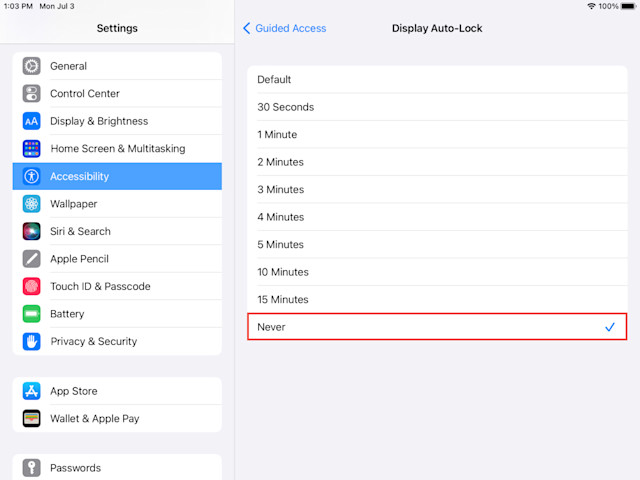Set auto-lock to 5 Minutes
Image resolution: width=640 pixels, height=480 pixels.
[x=437, y=244]
